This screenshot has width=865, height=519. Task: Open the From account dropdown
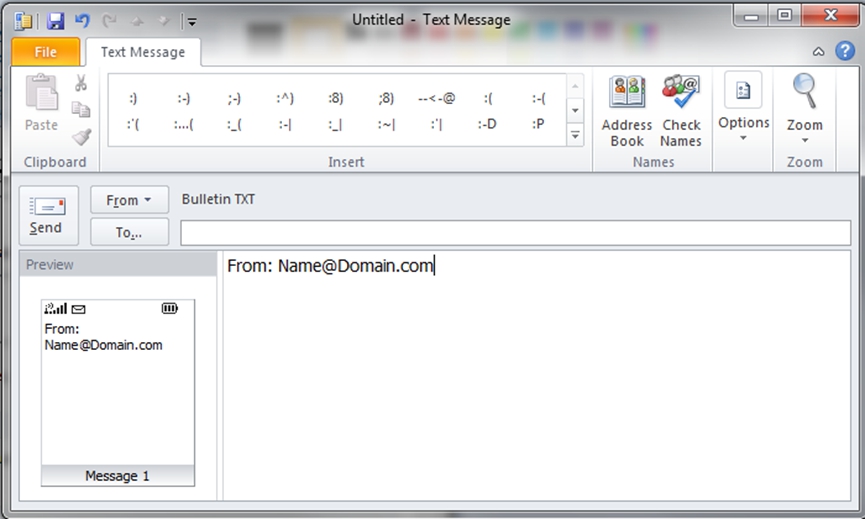coord(130,200)
